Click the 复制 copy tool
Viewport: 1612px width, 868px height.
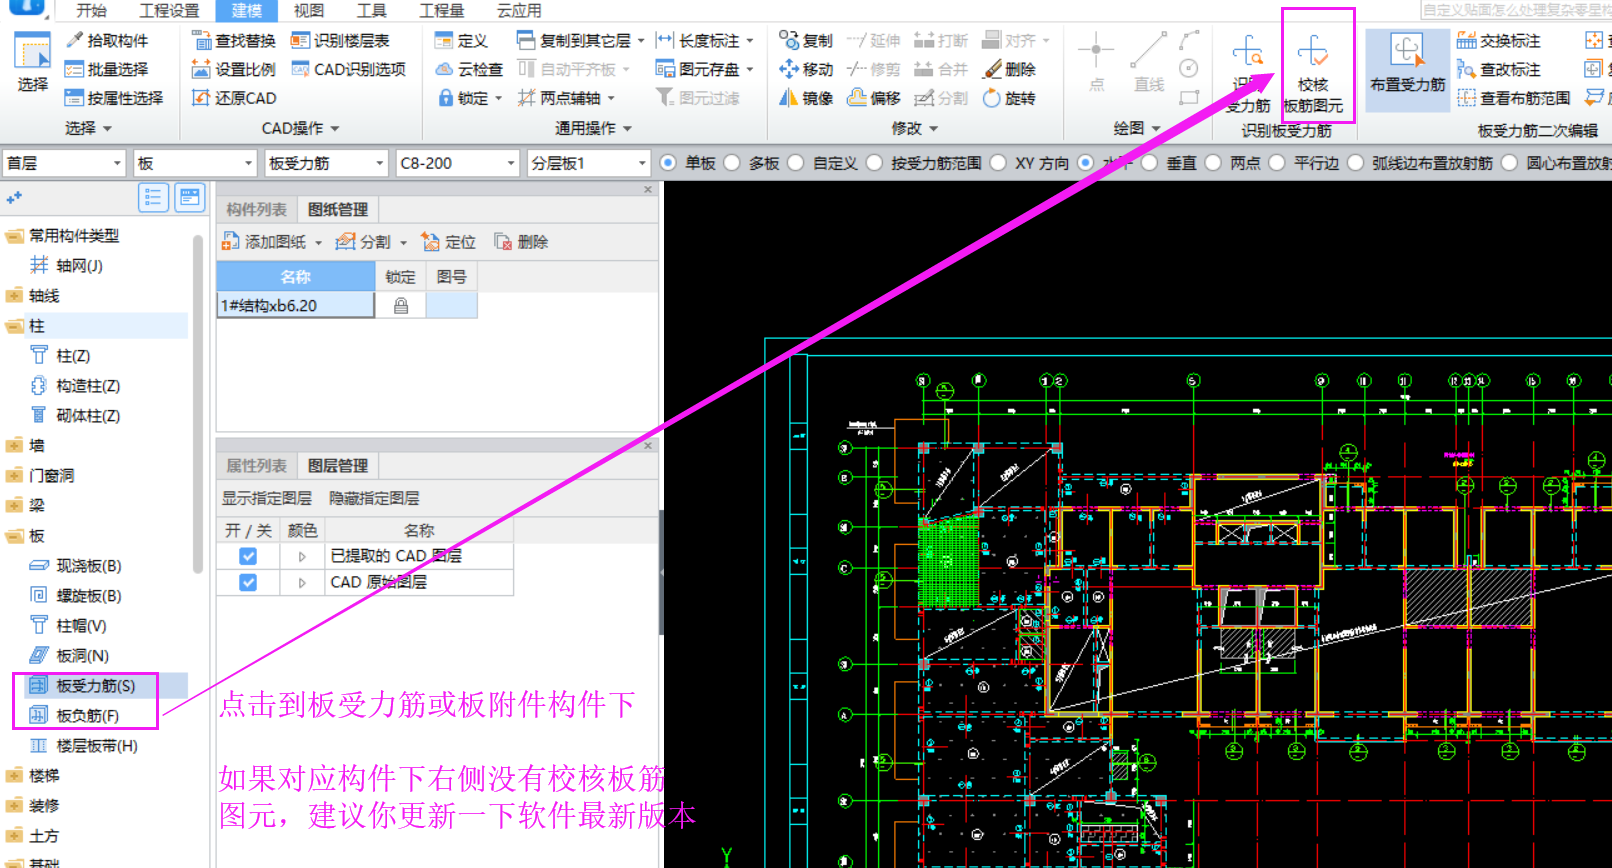[806, 40]
